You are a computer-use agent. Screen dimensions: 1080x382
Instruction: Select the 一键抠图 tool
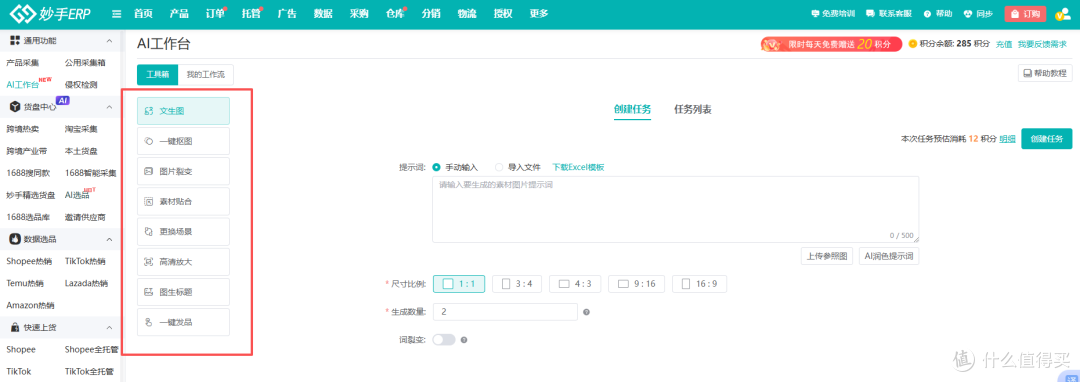[x=183, y=141]
